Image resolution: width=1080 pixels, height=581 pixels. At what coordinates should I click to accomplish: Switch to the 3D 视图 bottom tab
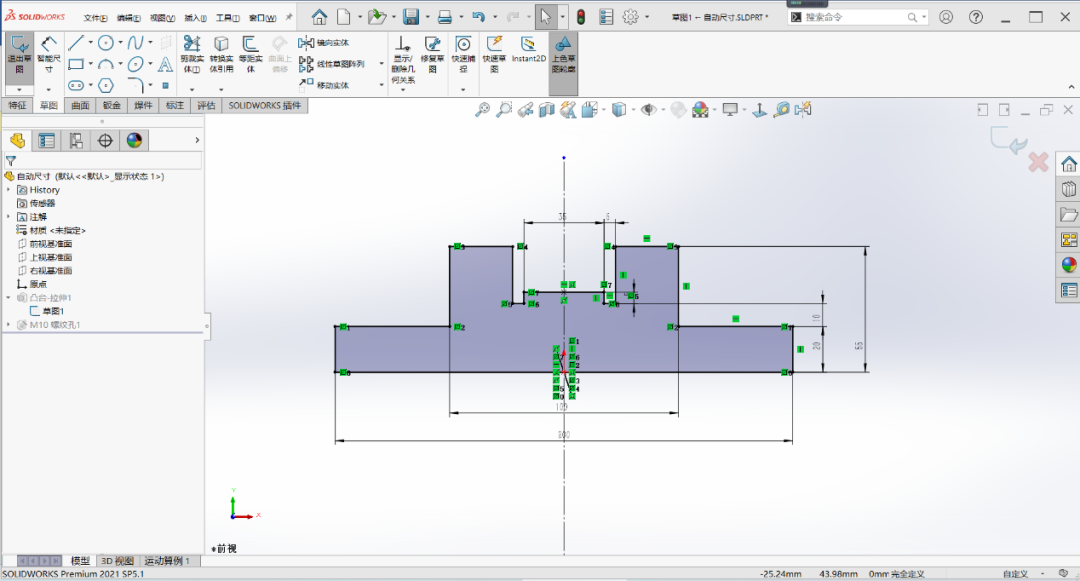(x=117, y=561)
